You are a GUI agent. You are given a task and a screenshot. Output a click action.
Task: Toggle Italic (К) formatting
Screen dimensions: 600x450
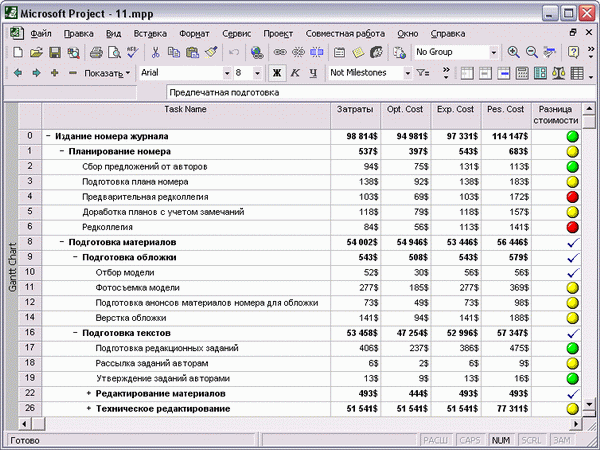295,73
